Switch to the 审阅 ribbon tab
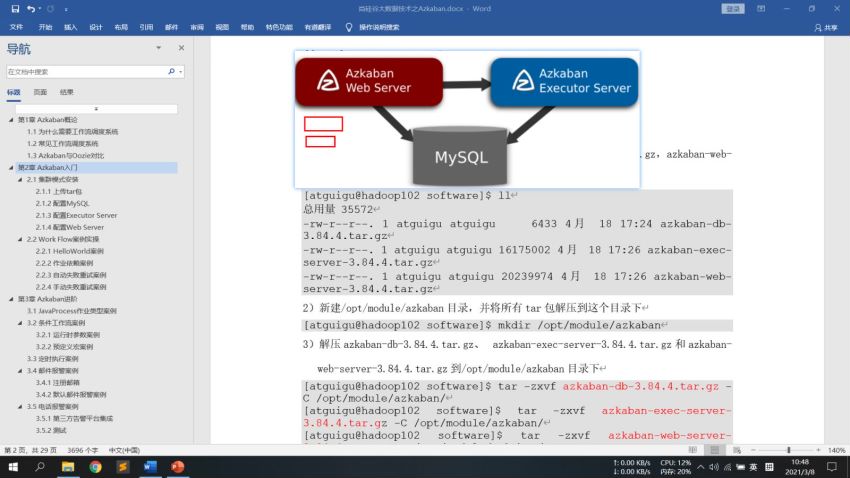Image resolution: width=850 pixels, height=478 pixels. click(197, 27)
